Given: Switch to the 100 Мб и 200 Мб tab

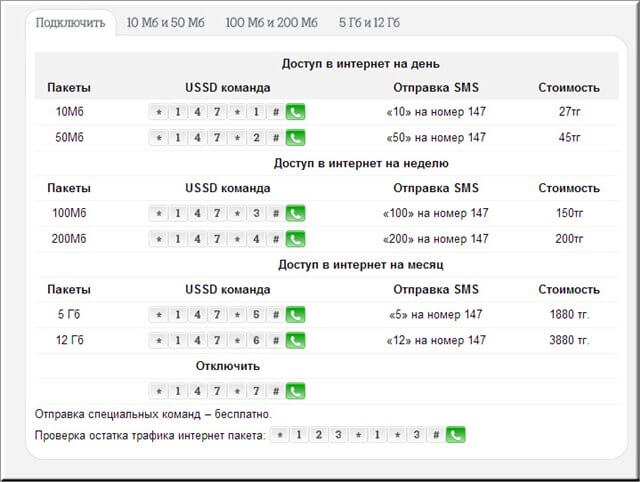Looking at the screenshot, I should [271, 22].
